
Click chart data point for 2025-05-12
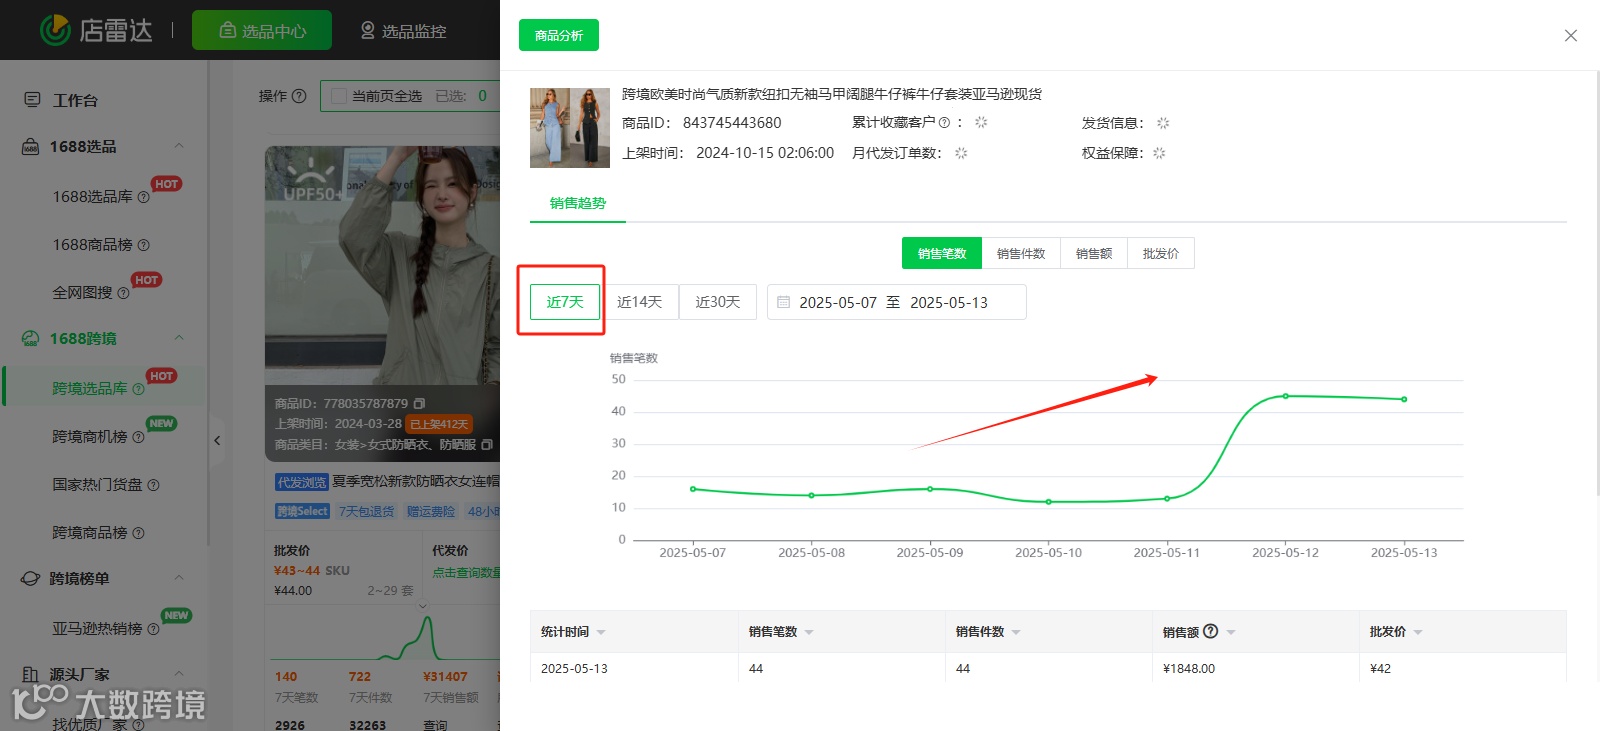(1286, 396)
